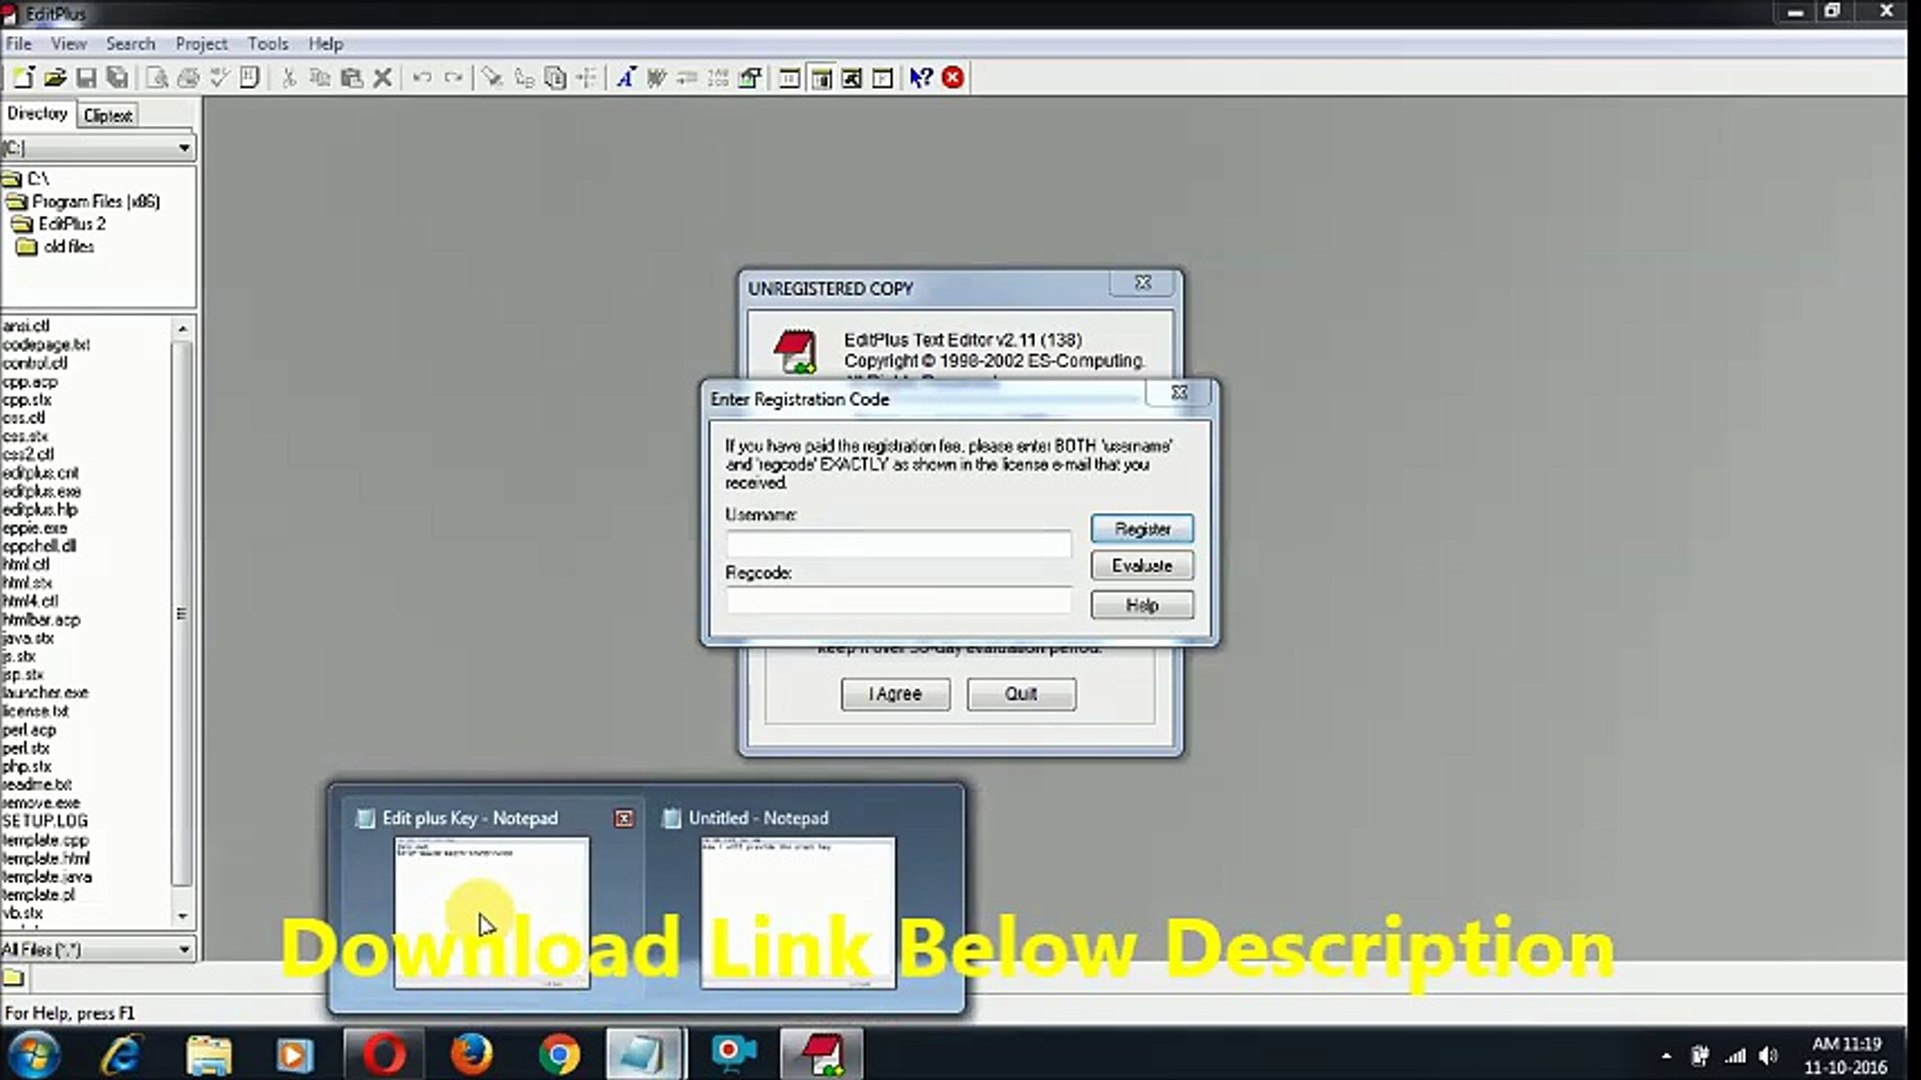Click the Save floppy disk icon

coord(86,78)
